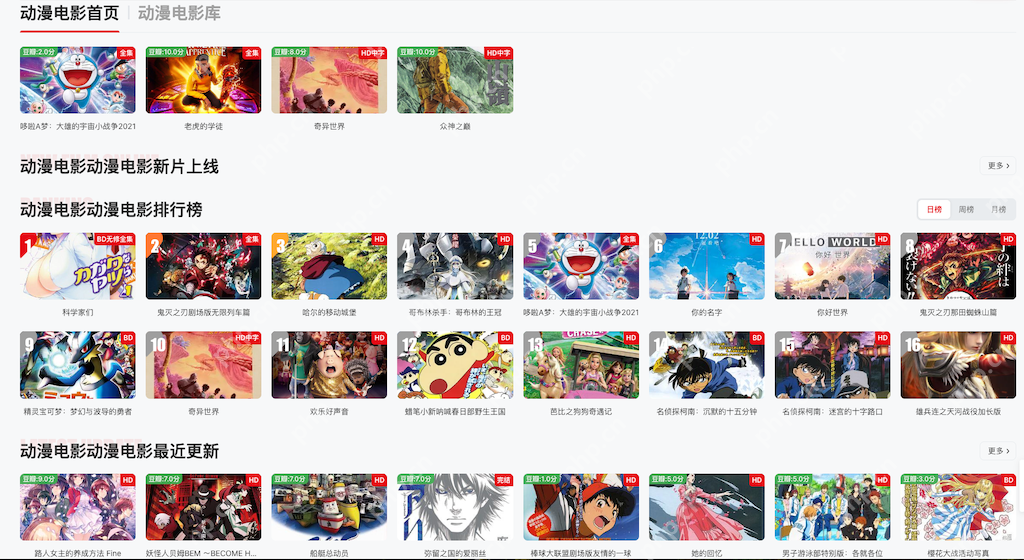
Task: Open rank 1 科学家们 poster
Action: [x=78, y=266]
